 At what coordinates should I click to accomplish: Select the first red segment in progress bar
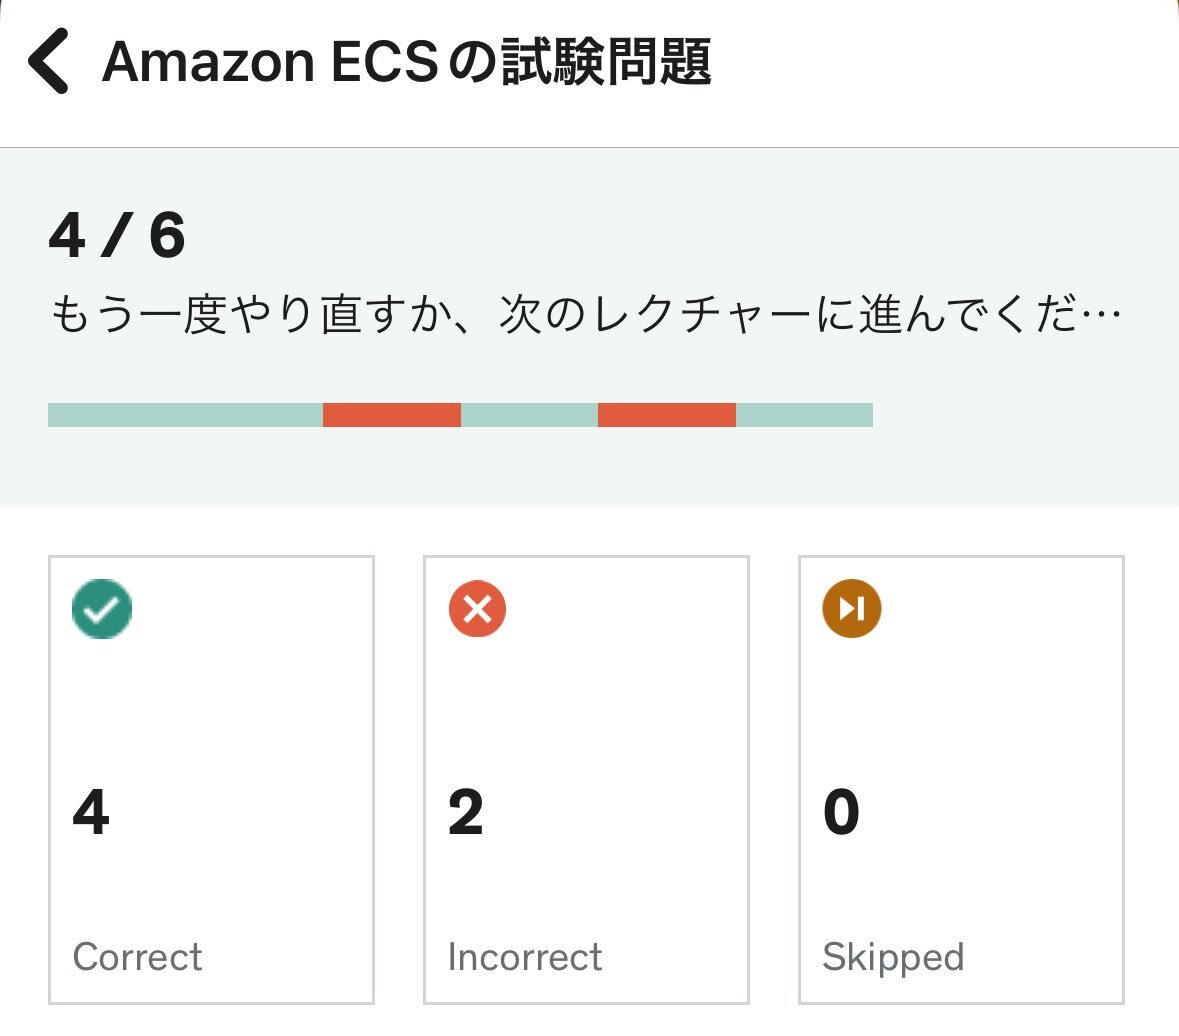point(392,415)
